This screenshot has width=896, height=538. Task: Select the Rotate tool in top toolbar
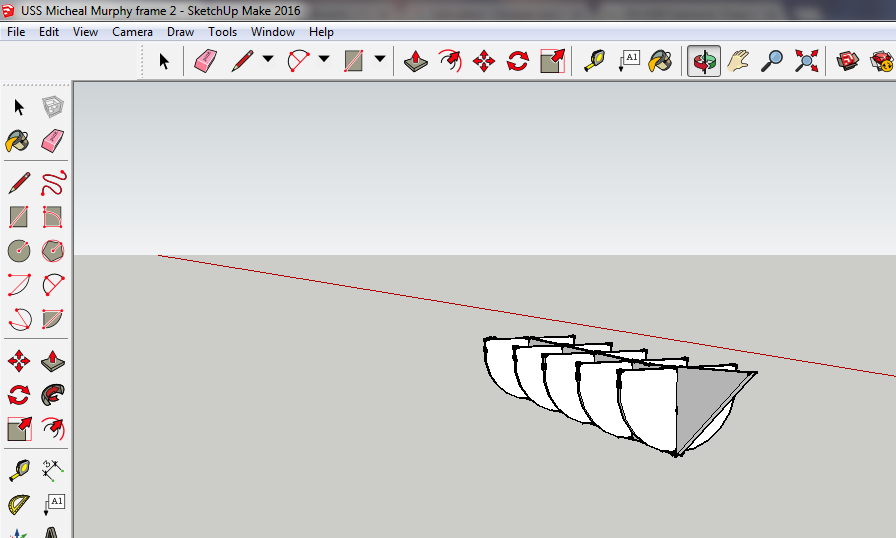coord(518,61)
